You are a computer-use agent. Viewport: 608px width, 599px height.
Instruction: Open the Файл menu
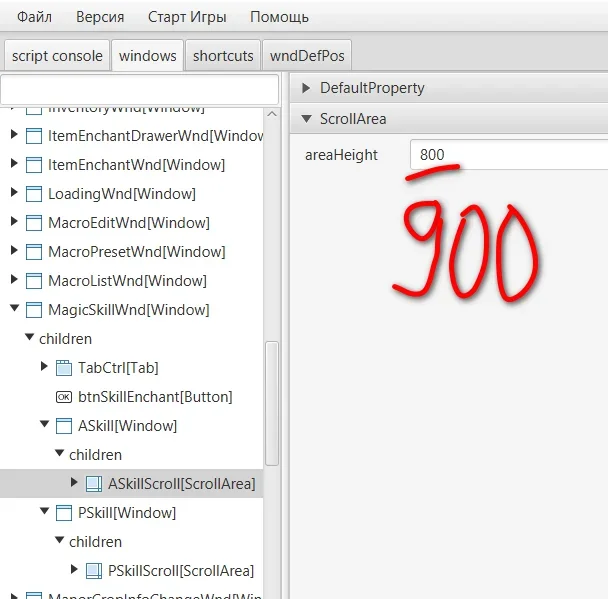tap(34, 17)
